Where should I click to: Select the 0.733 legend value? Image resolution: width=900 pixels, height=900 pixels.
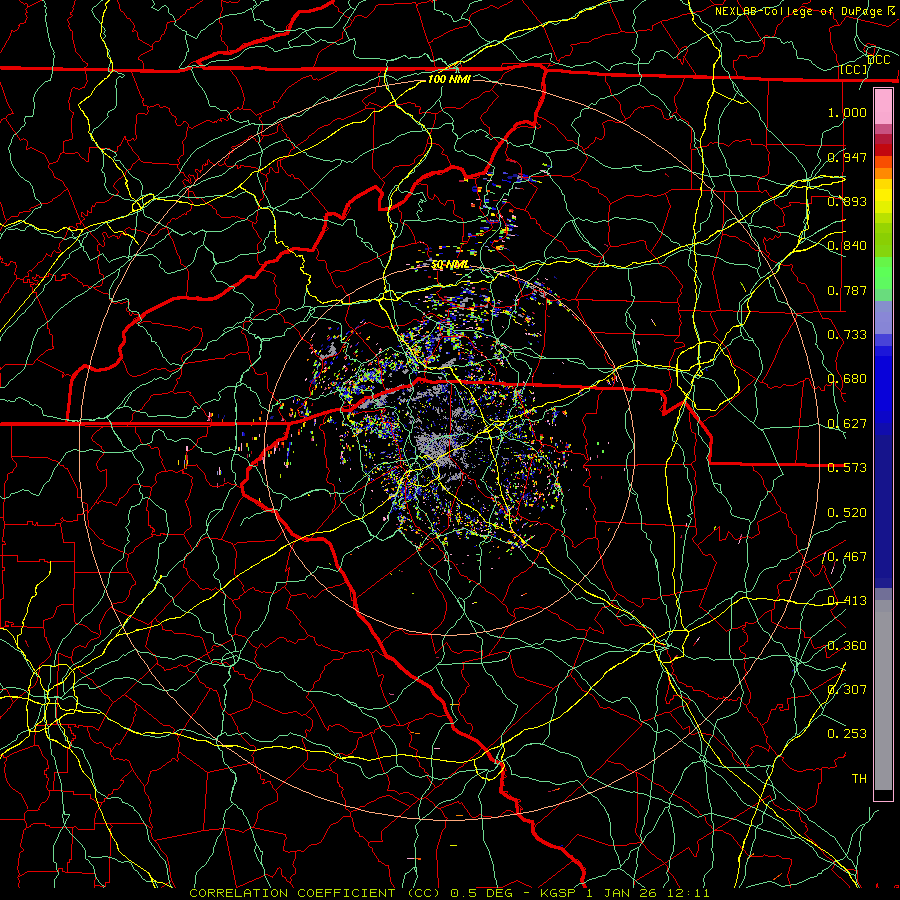click(847, 335)
